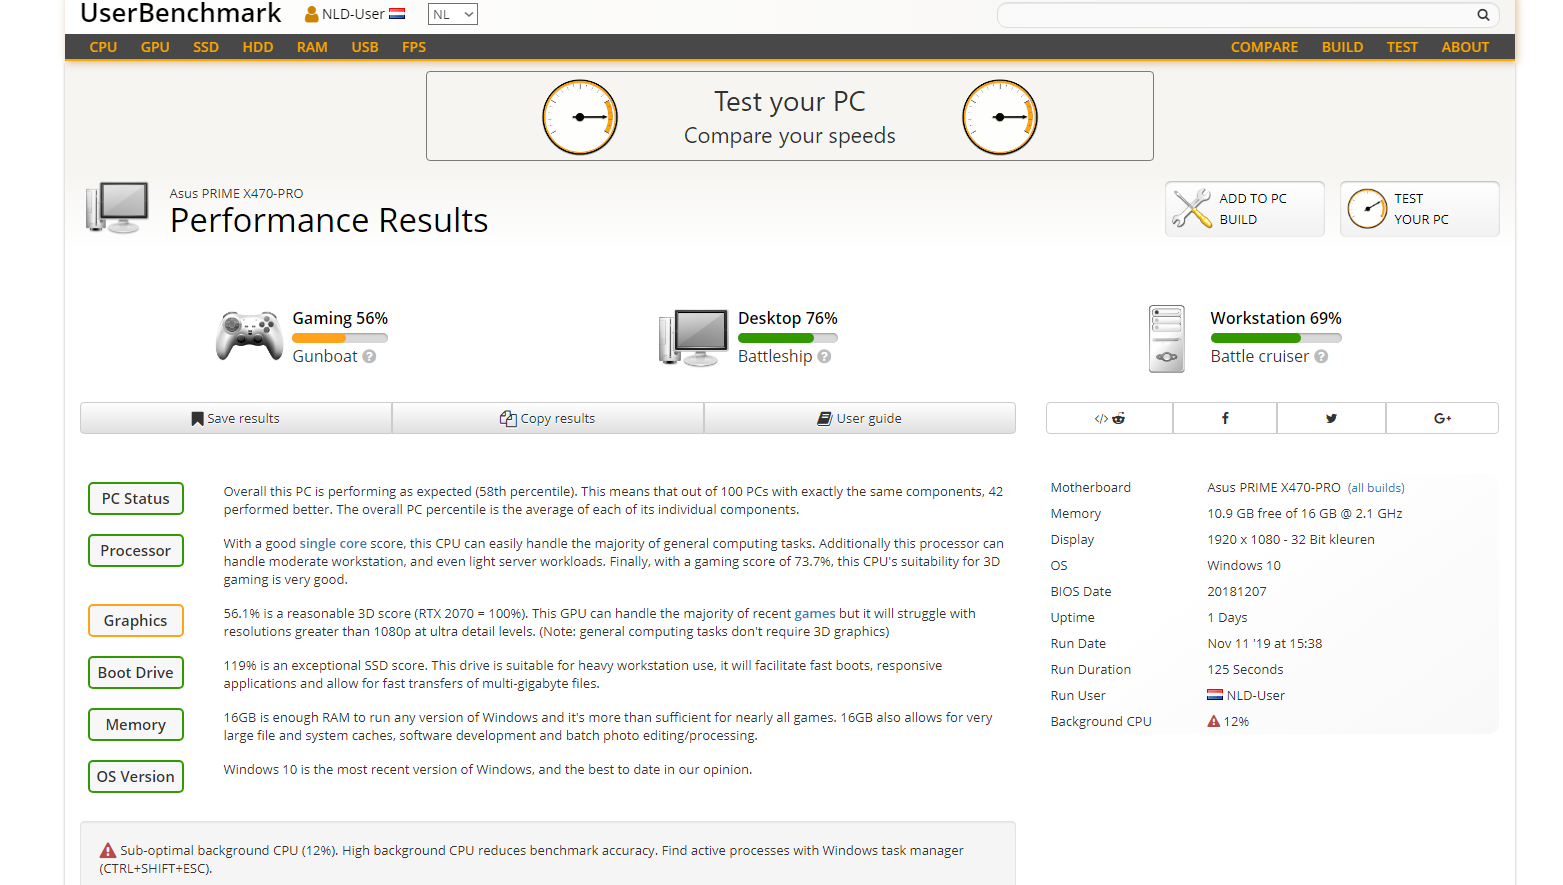
Task: Click the Gaming 56% progress bar
Action: pos(340,338)
